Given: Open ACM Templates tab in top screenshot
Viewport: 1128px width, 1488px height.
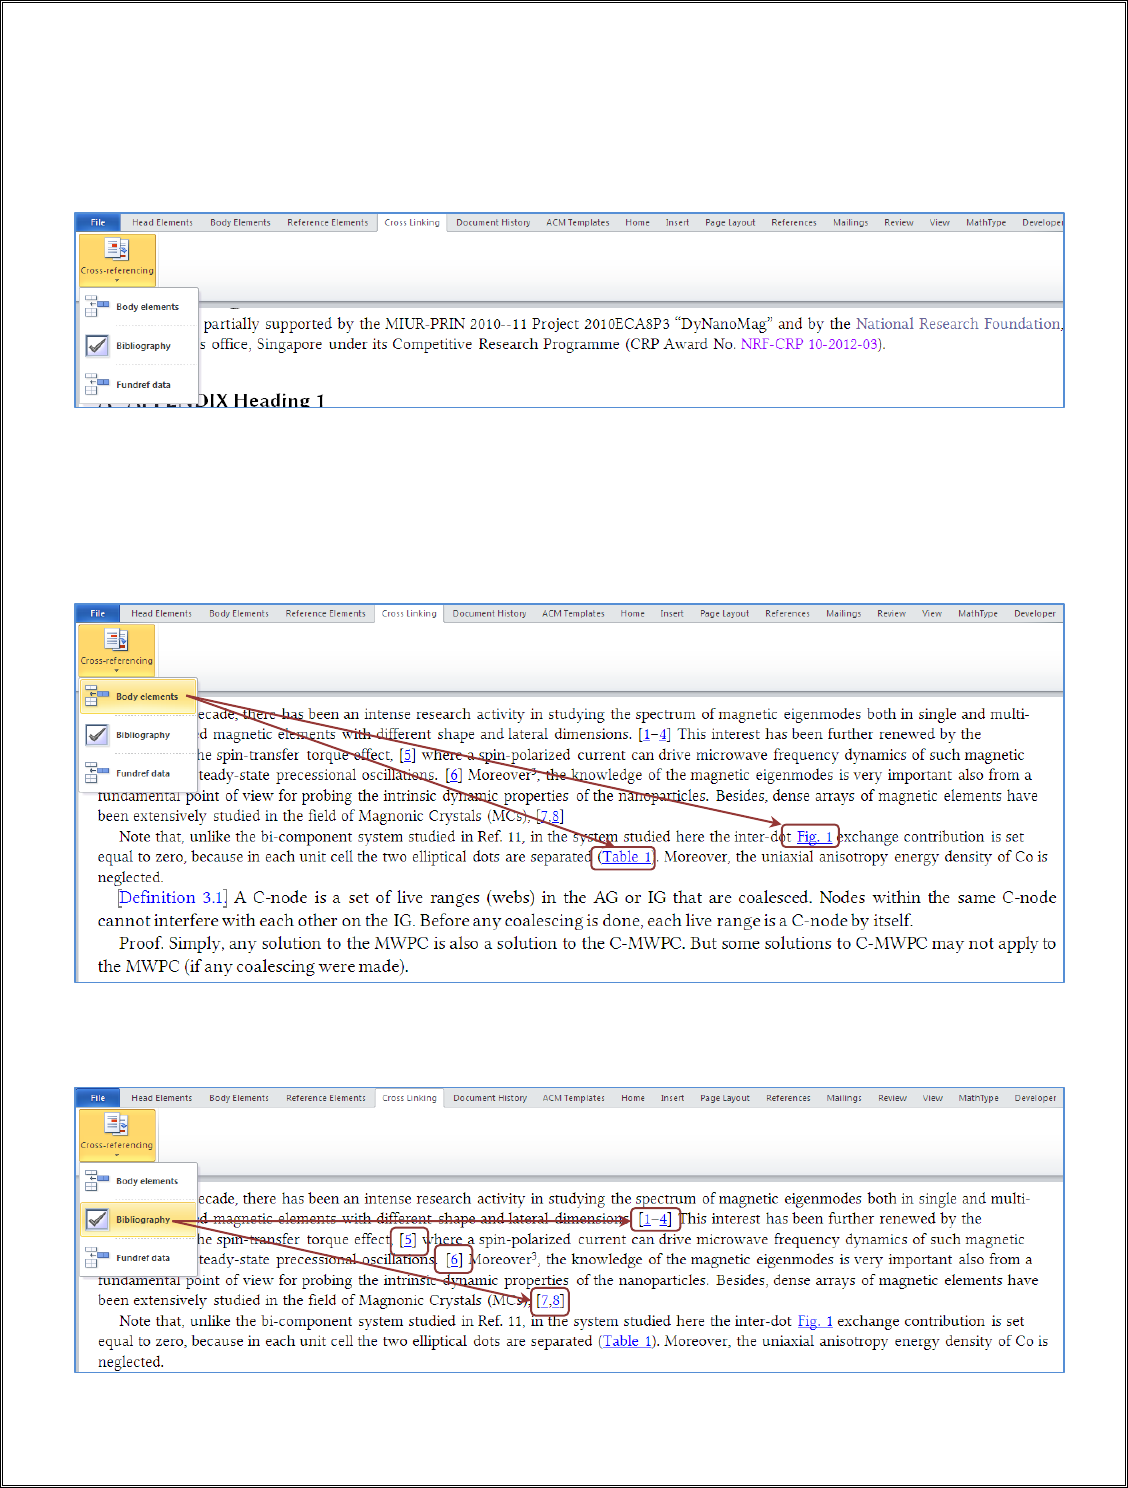Looking at the screenshot, I should click(578, 223).
